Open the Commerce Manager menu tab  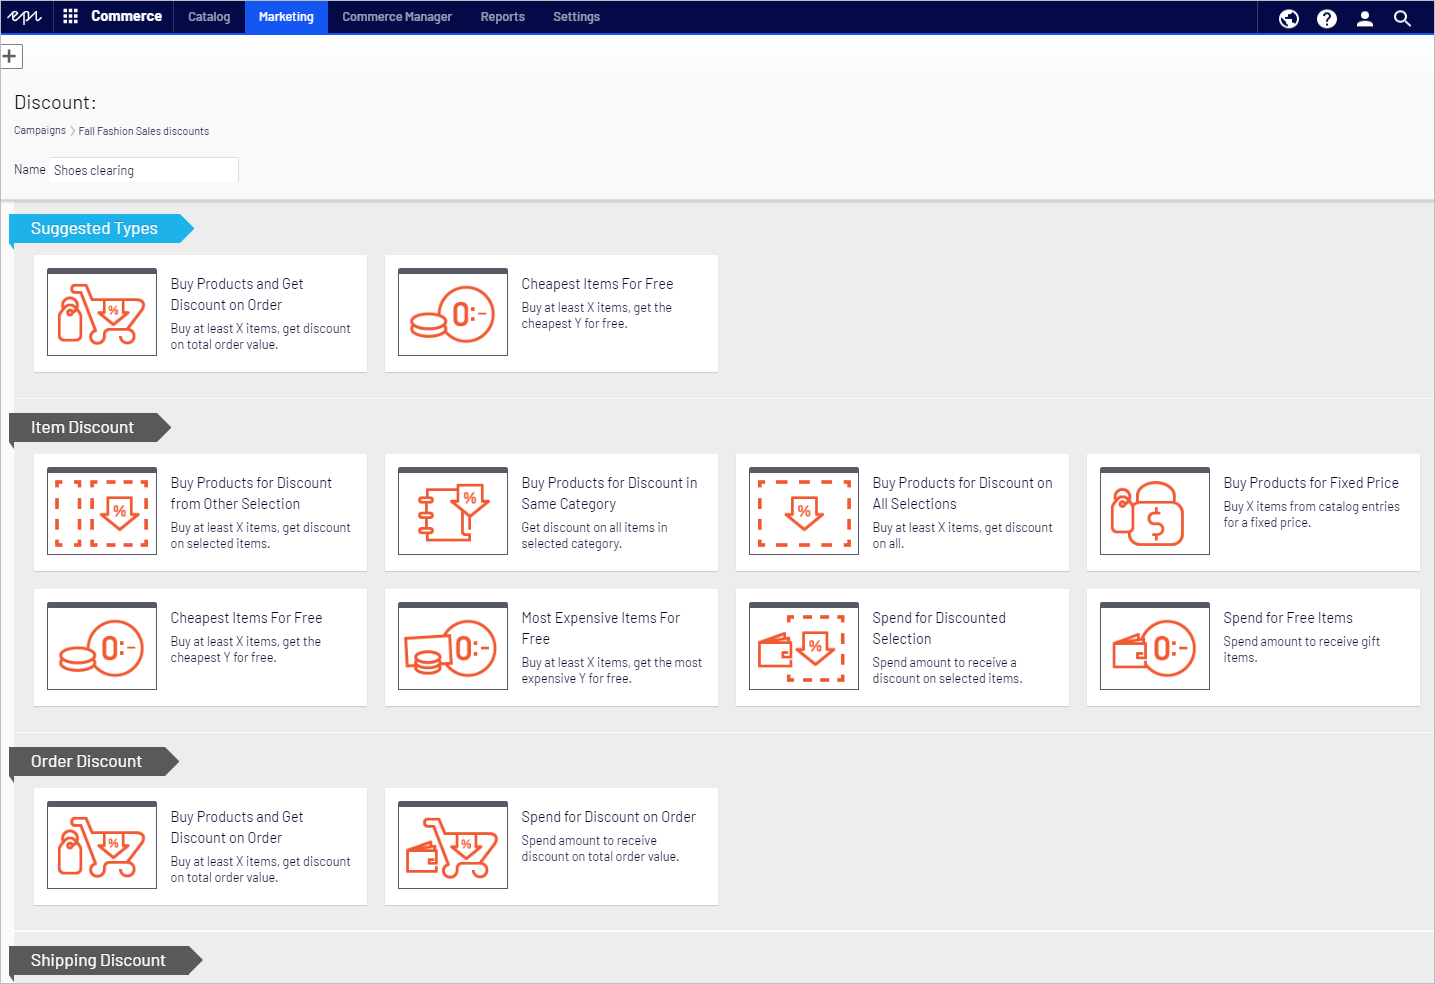pos(397,17)
